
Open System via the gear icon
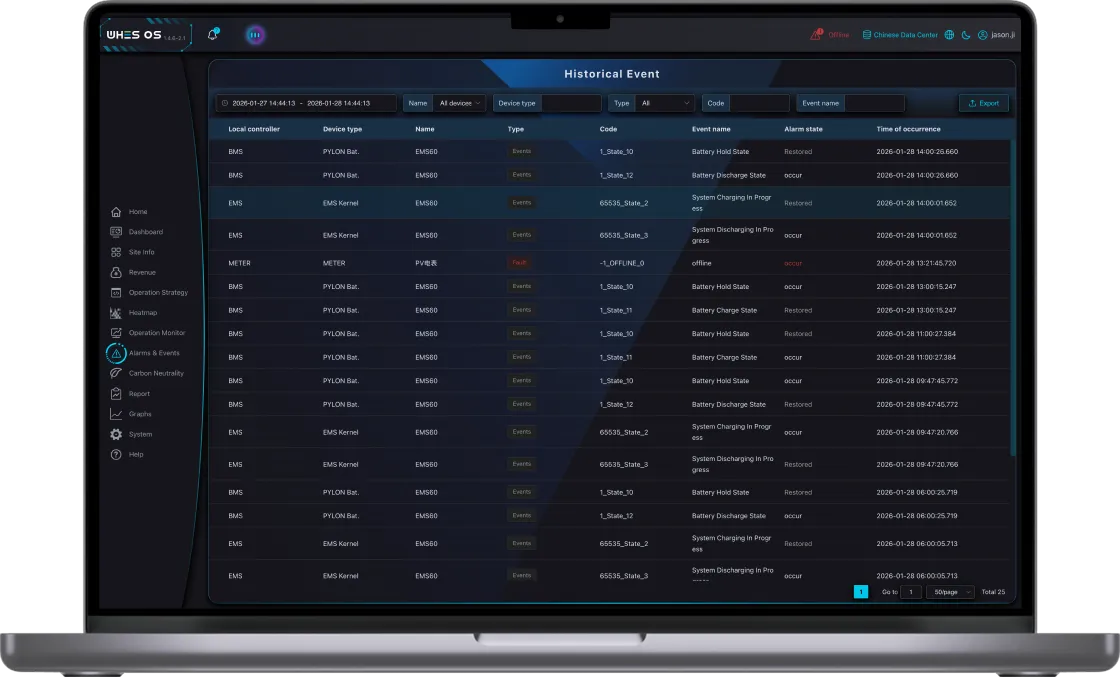pyautogui.click(x=116, y=434)
